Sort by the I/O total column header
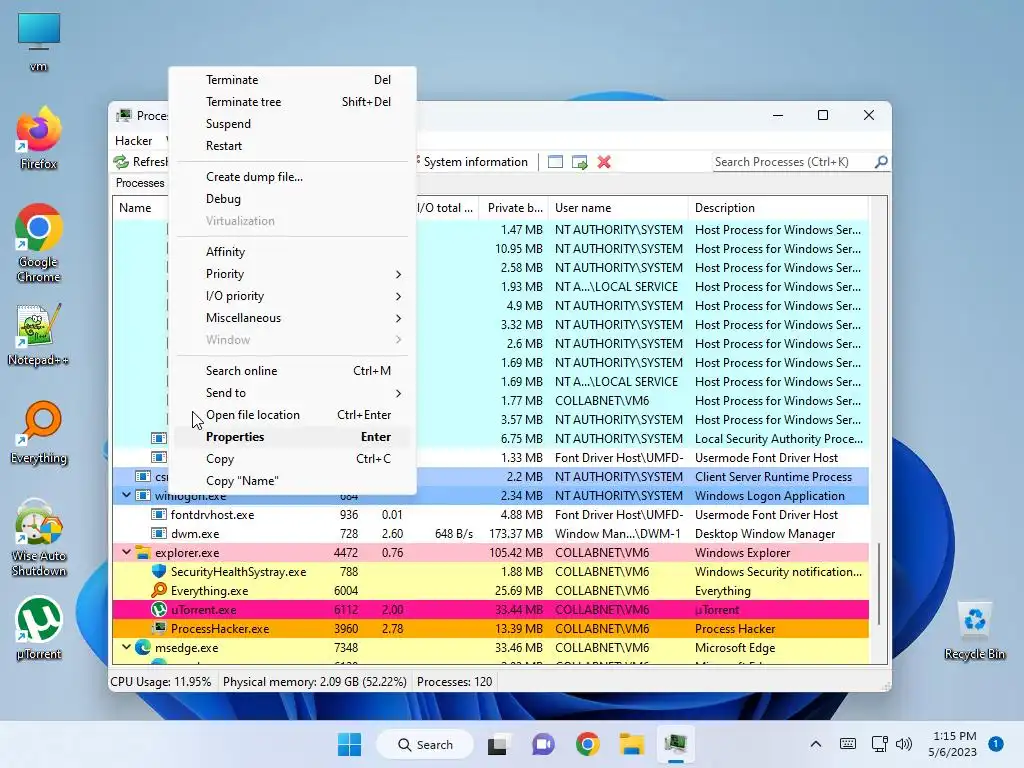This screenshot has width=1024, height=768. (445, 208)
